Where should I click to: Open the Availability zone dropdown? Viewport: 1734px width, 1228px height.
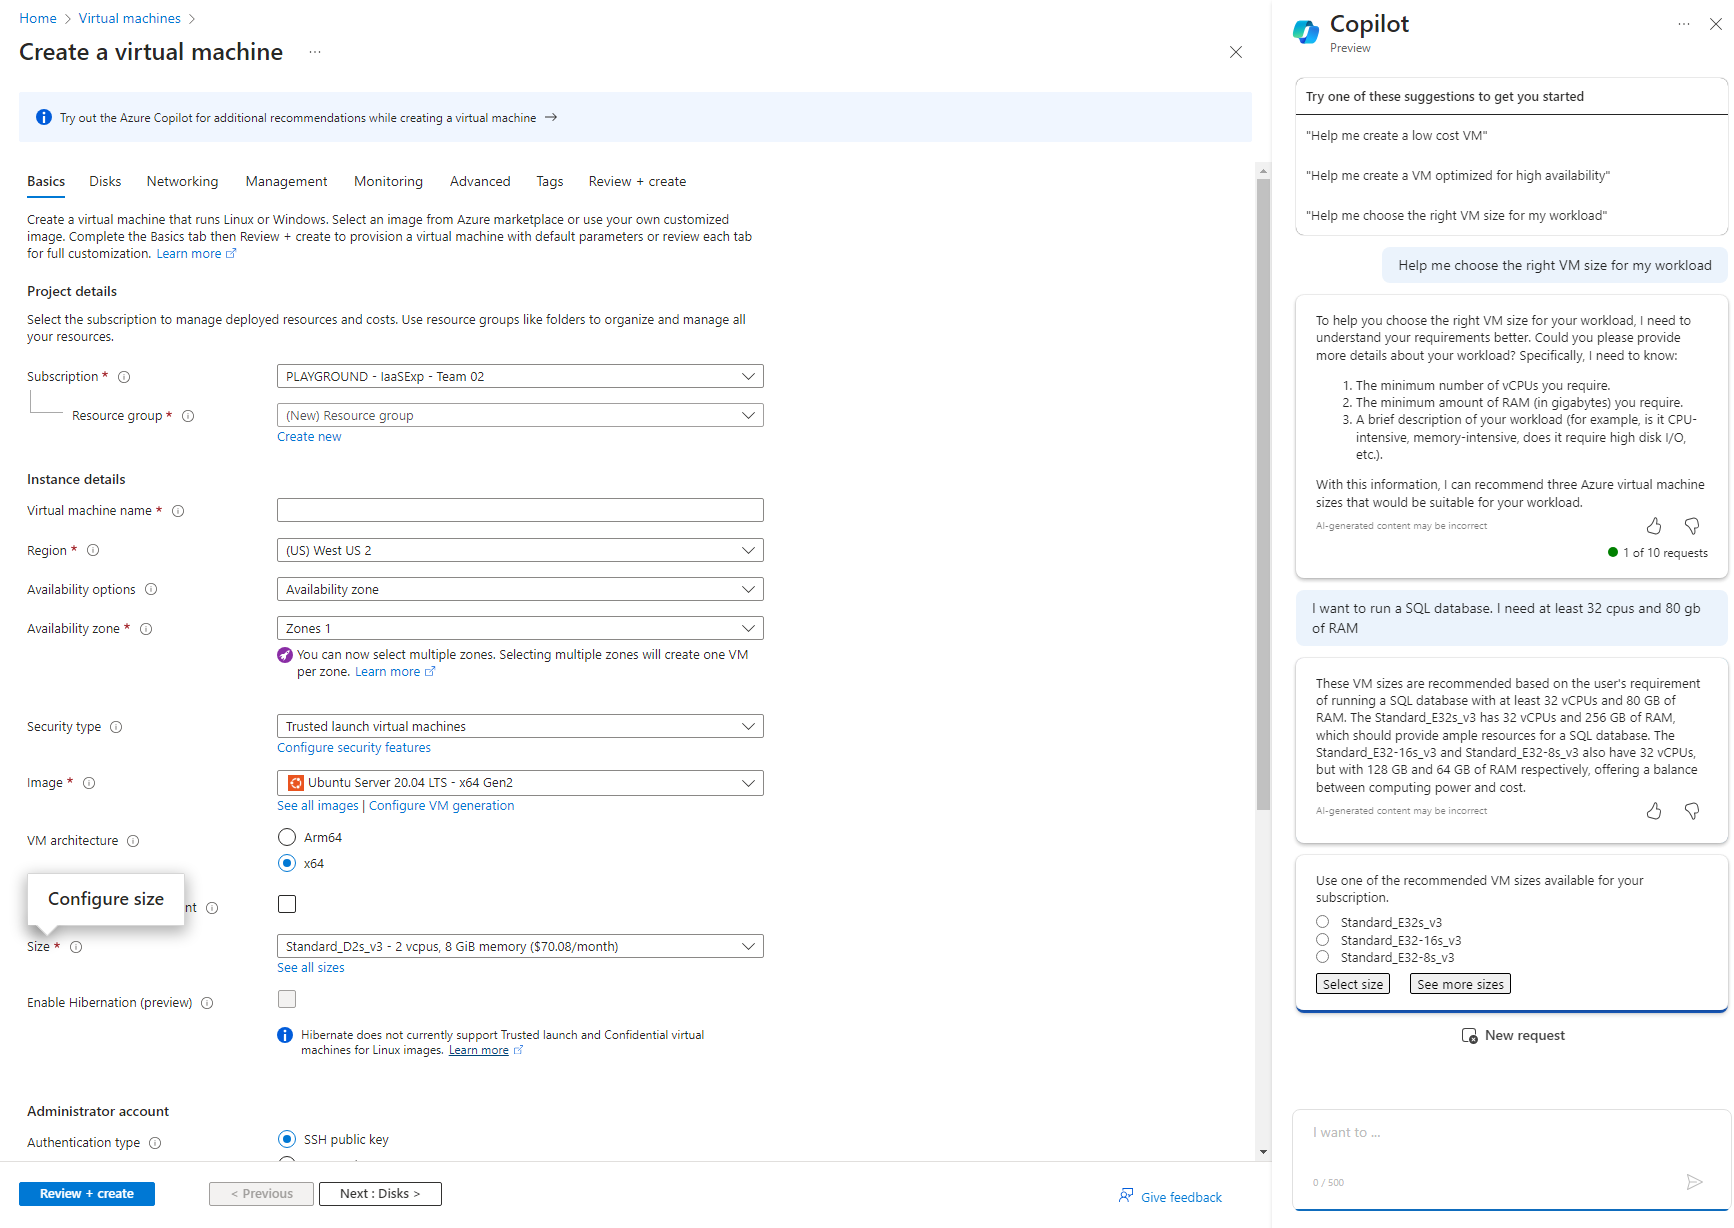[x=520, y=628]
